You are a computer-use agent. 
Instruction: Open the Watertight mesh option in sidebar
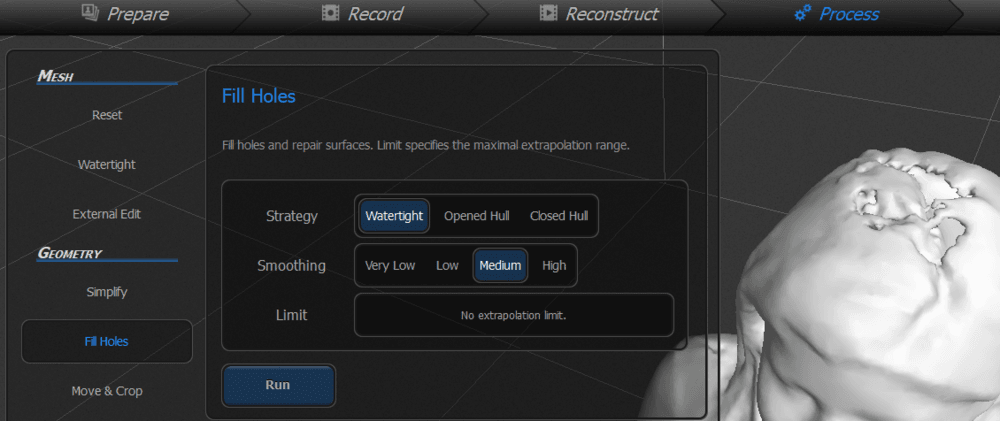tap(107, 165)
